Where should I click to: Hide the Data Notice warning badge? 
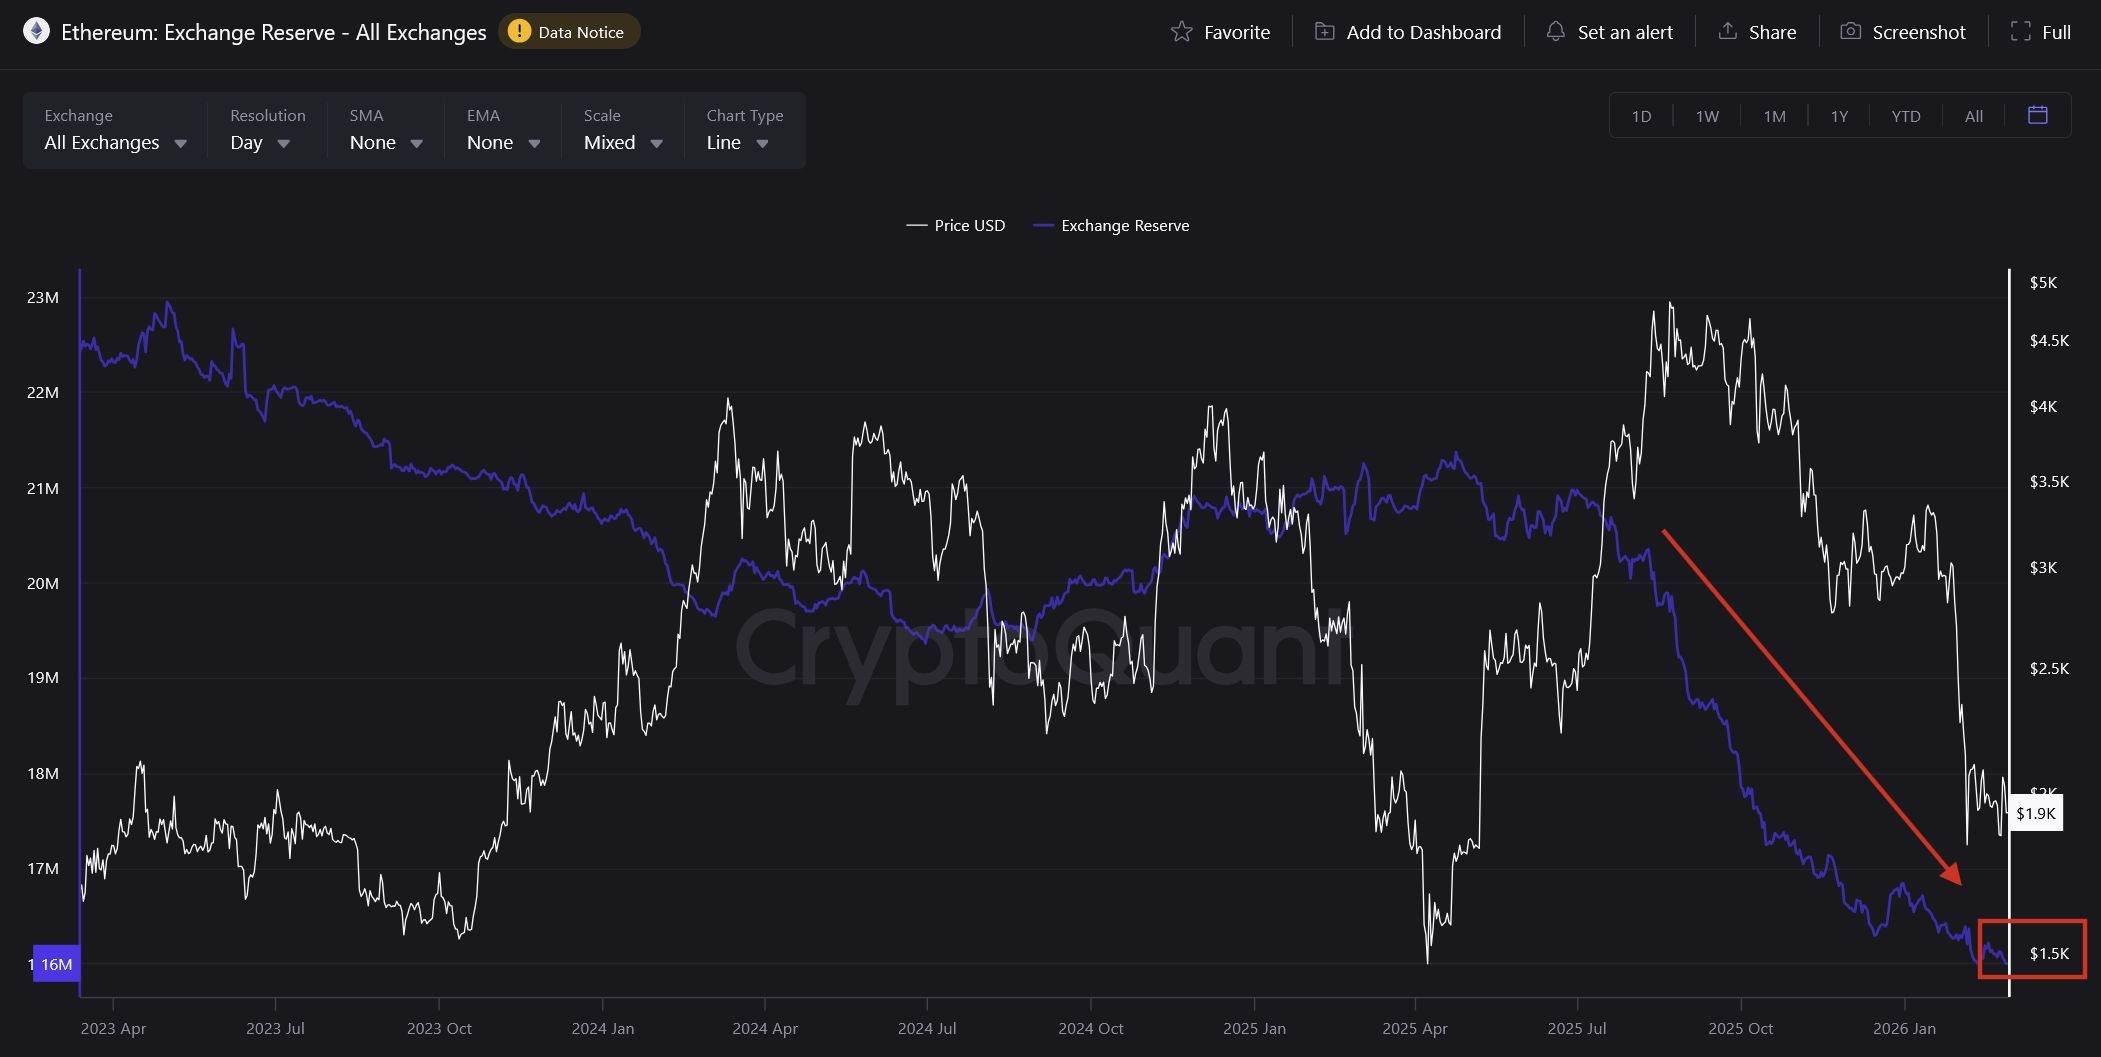point(568,31)
